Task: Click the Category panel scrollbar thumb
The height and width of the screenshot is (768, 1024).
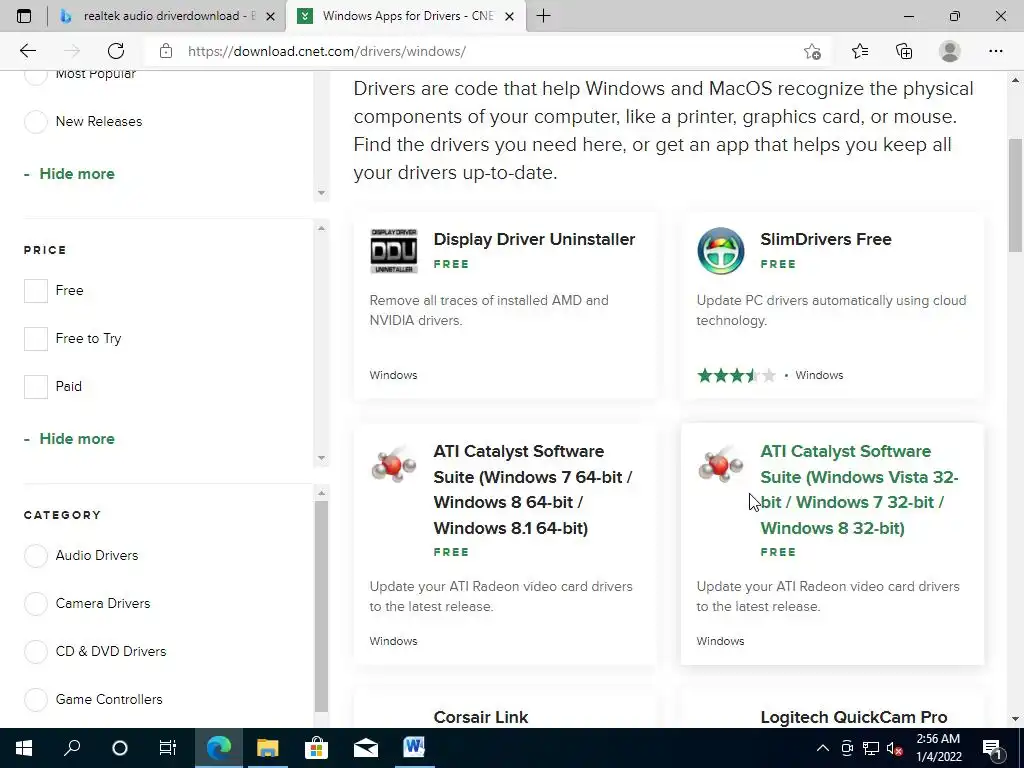Action: point(321,607)
